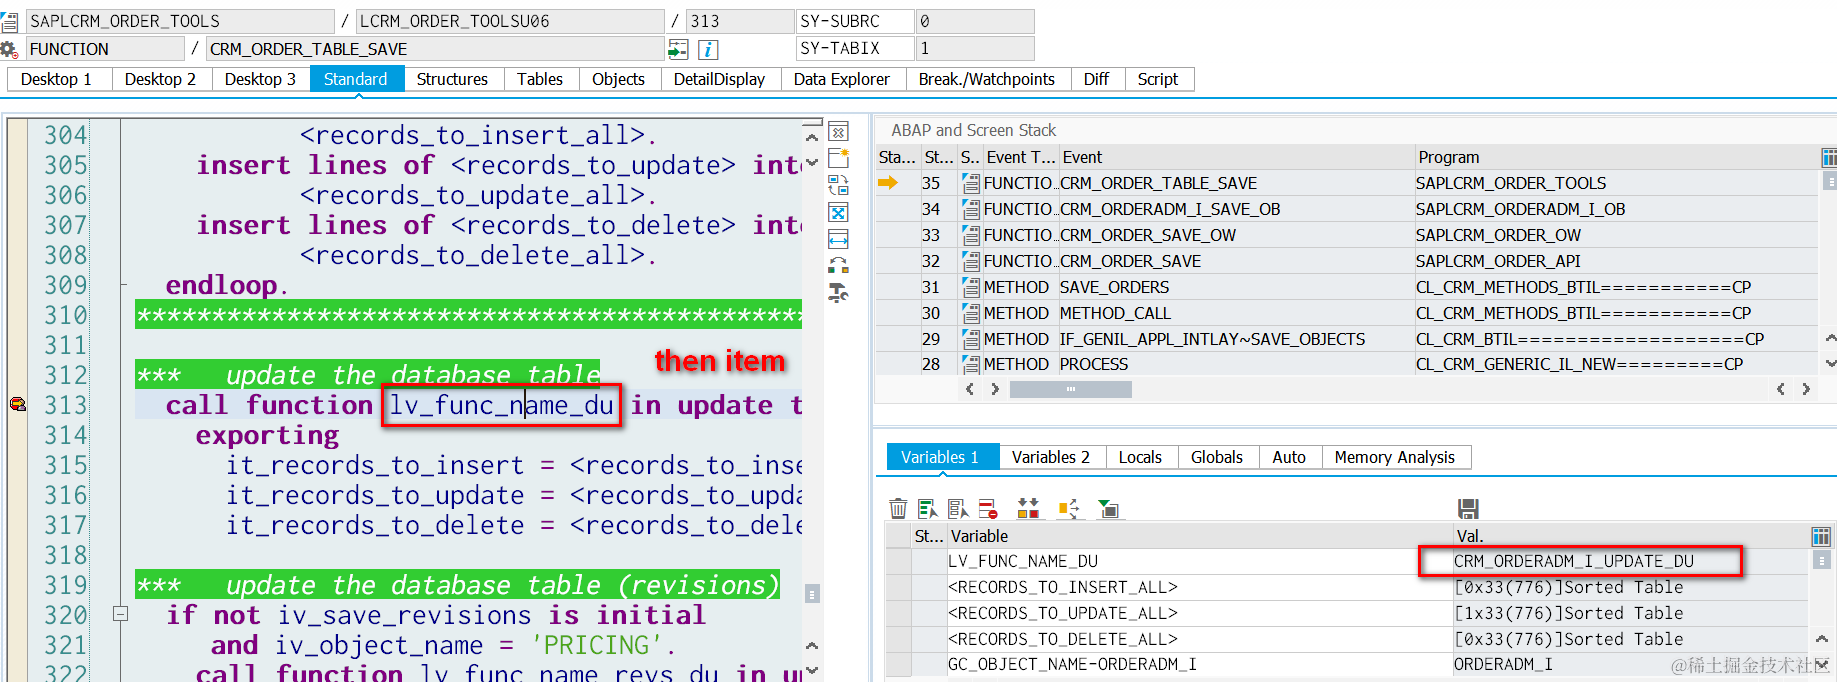Viewport: 1837px width, 682px height.
Task: Click the first right arrow of stack scrollbar
Action: point(994,389)
